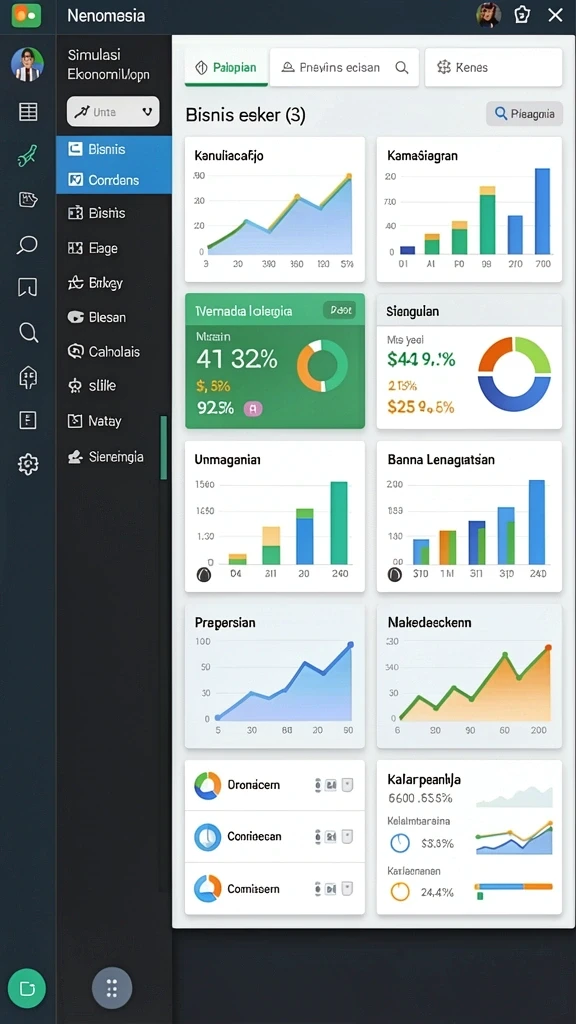Click the Pdot button on green card

[340, 310]
